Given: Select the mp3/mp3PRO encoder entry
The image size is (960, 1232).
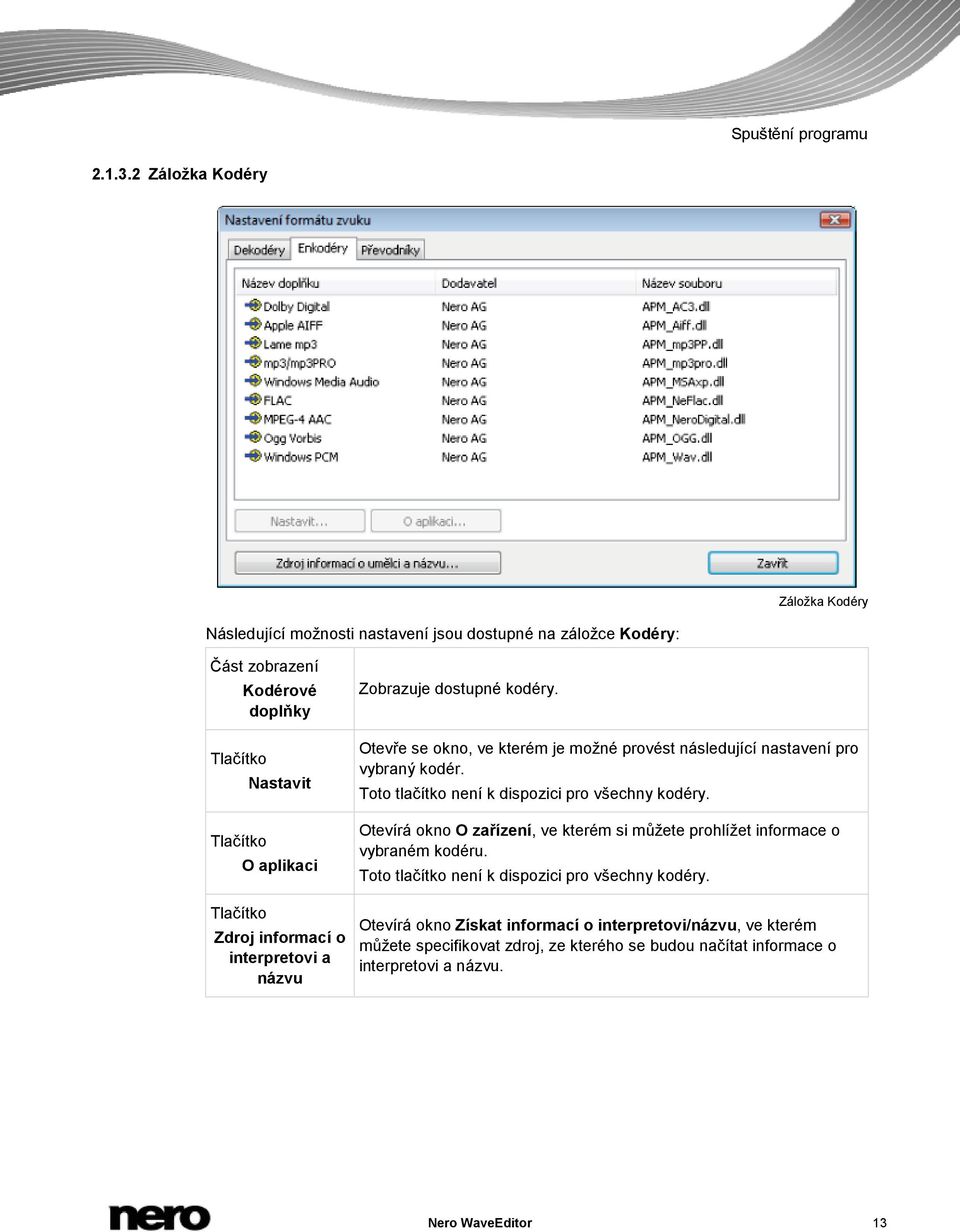Looking at the screenshot, I should pyautogui.click(x=299, y=363).
